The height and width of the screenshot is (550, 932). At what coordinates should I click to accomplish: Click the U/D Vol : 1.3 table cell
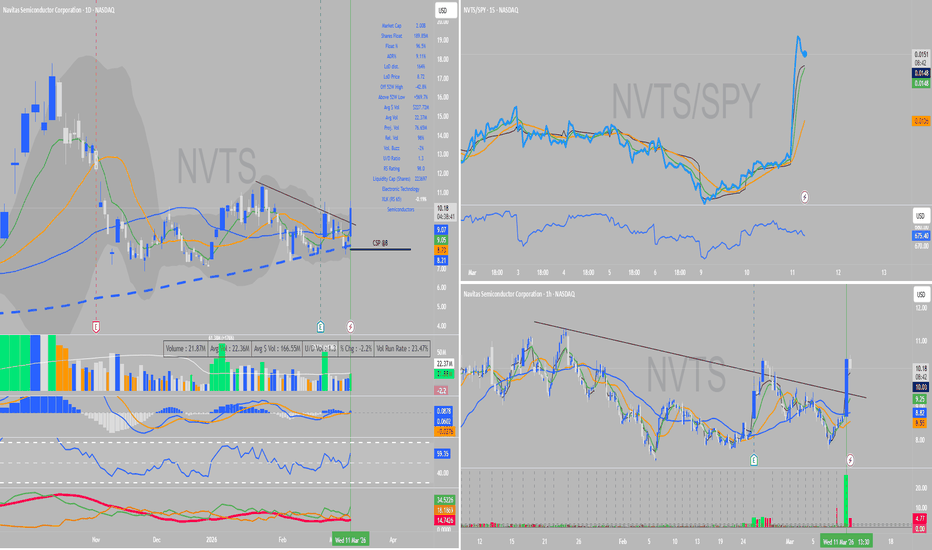click(320, 348)
